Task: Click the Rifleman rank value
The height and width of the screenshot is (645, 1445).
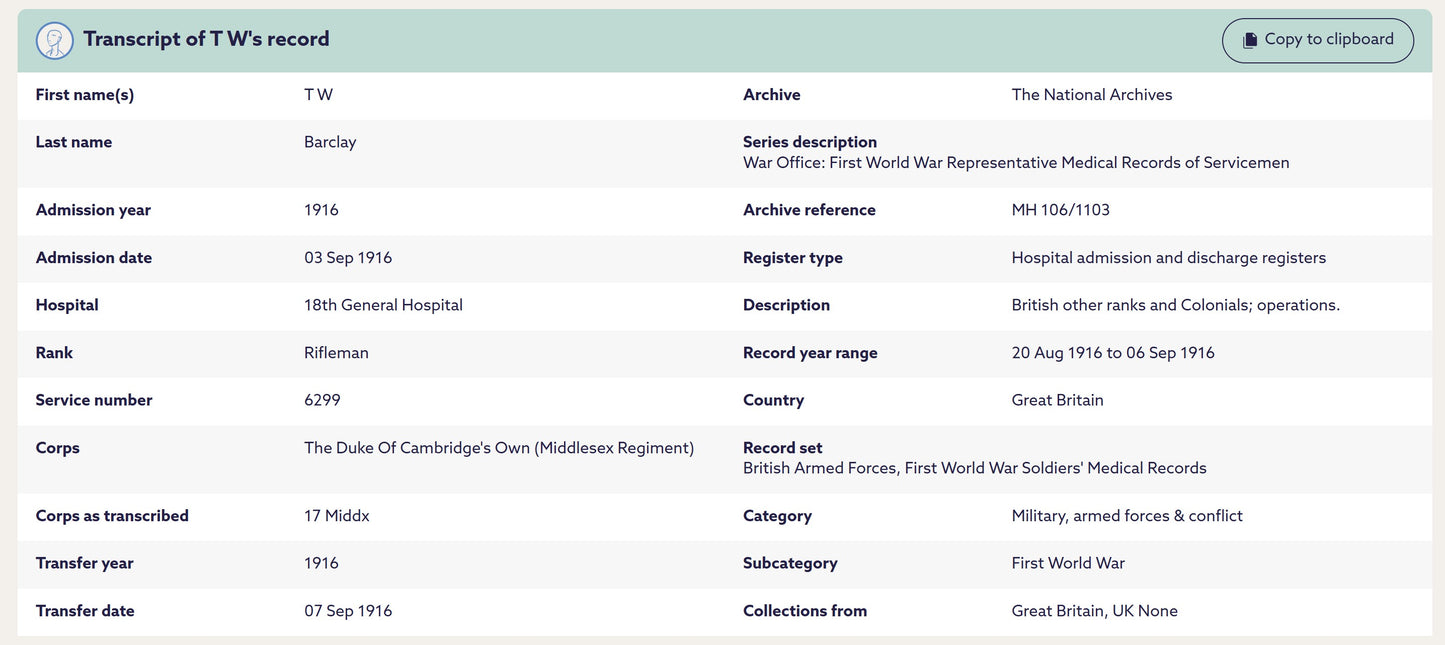Action: (x=336, y=353)
